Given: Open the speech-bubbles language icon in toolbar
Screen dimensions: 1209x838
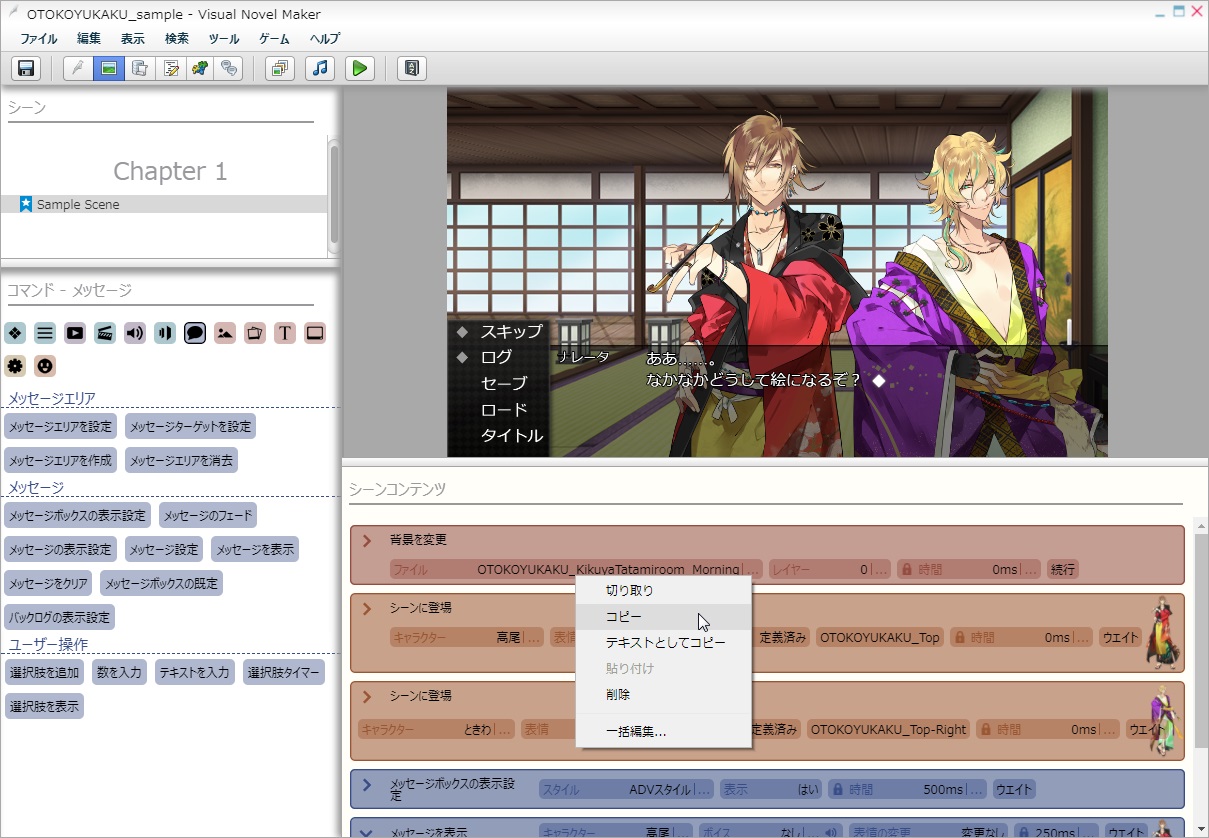Looking at the screenshot, I should coord(230,68).
